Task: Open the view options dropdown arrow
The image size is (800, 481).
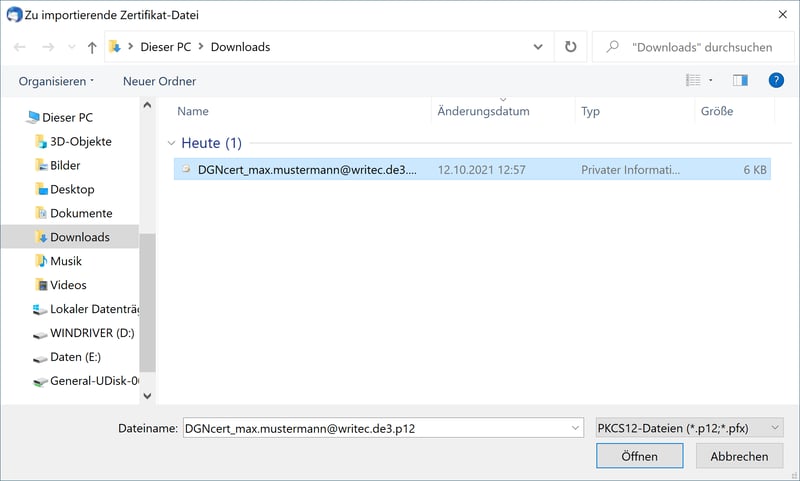Action: coord(711,80)
